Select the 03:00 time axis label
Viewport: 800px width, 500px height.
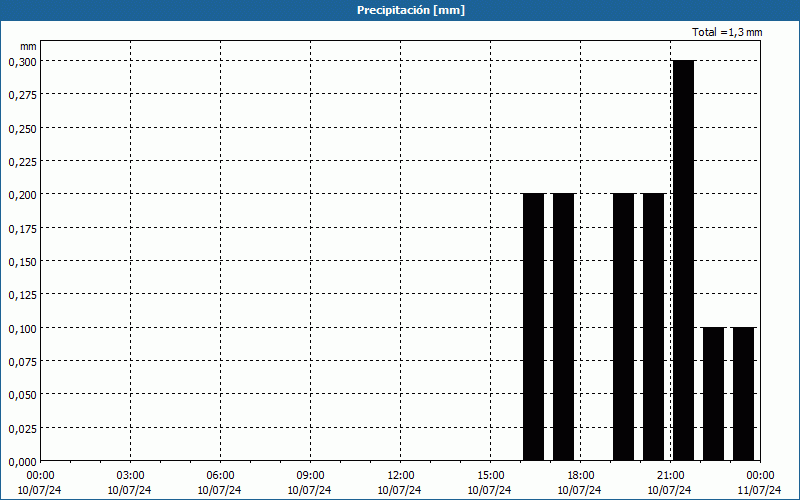130,476
